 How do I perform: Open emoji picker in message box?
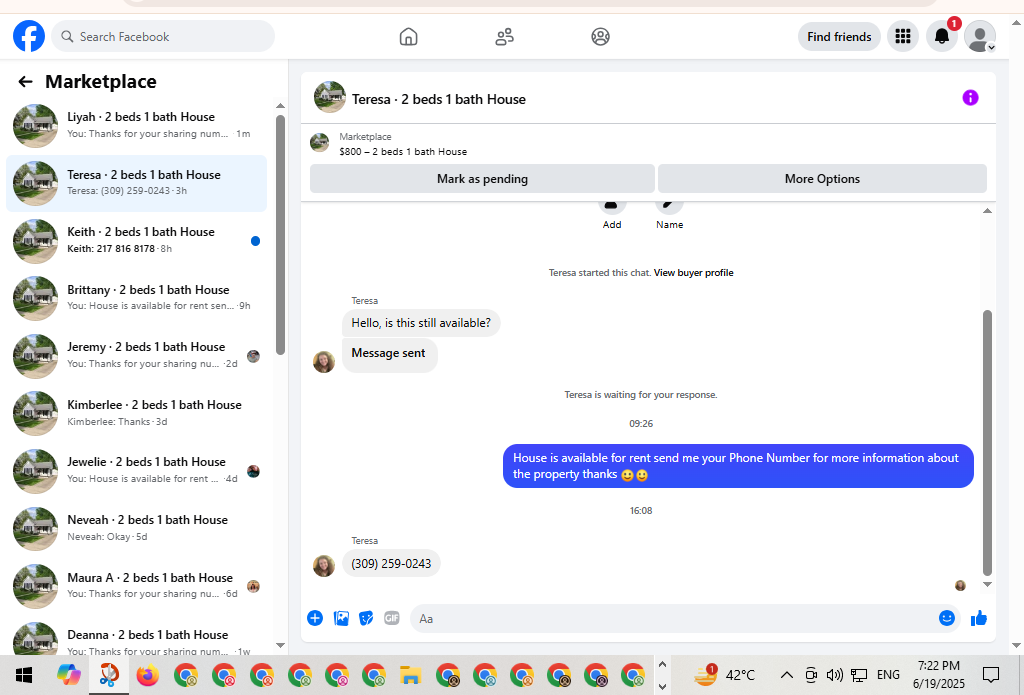pyautogui.click(x=946, y=618)
